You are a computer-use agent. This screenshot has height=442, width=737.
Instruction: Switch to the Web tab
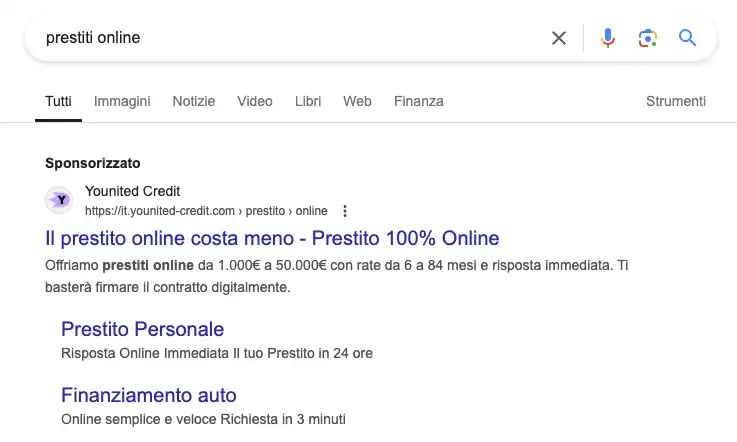[357, 101]
